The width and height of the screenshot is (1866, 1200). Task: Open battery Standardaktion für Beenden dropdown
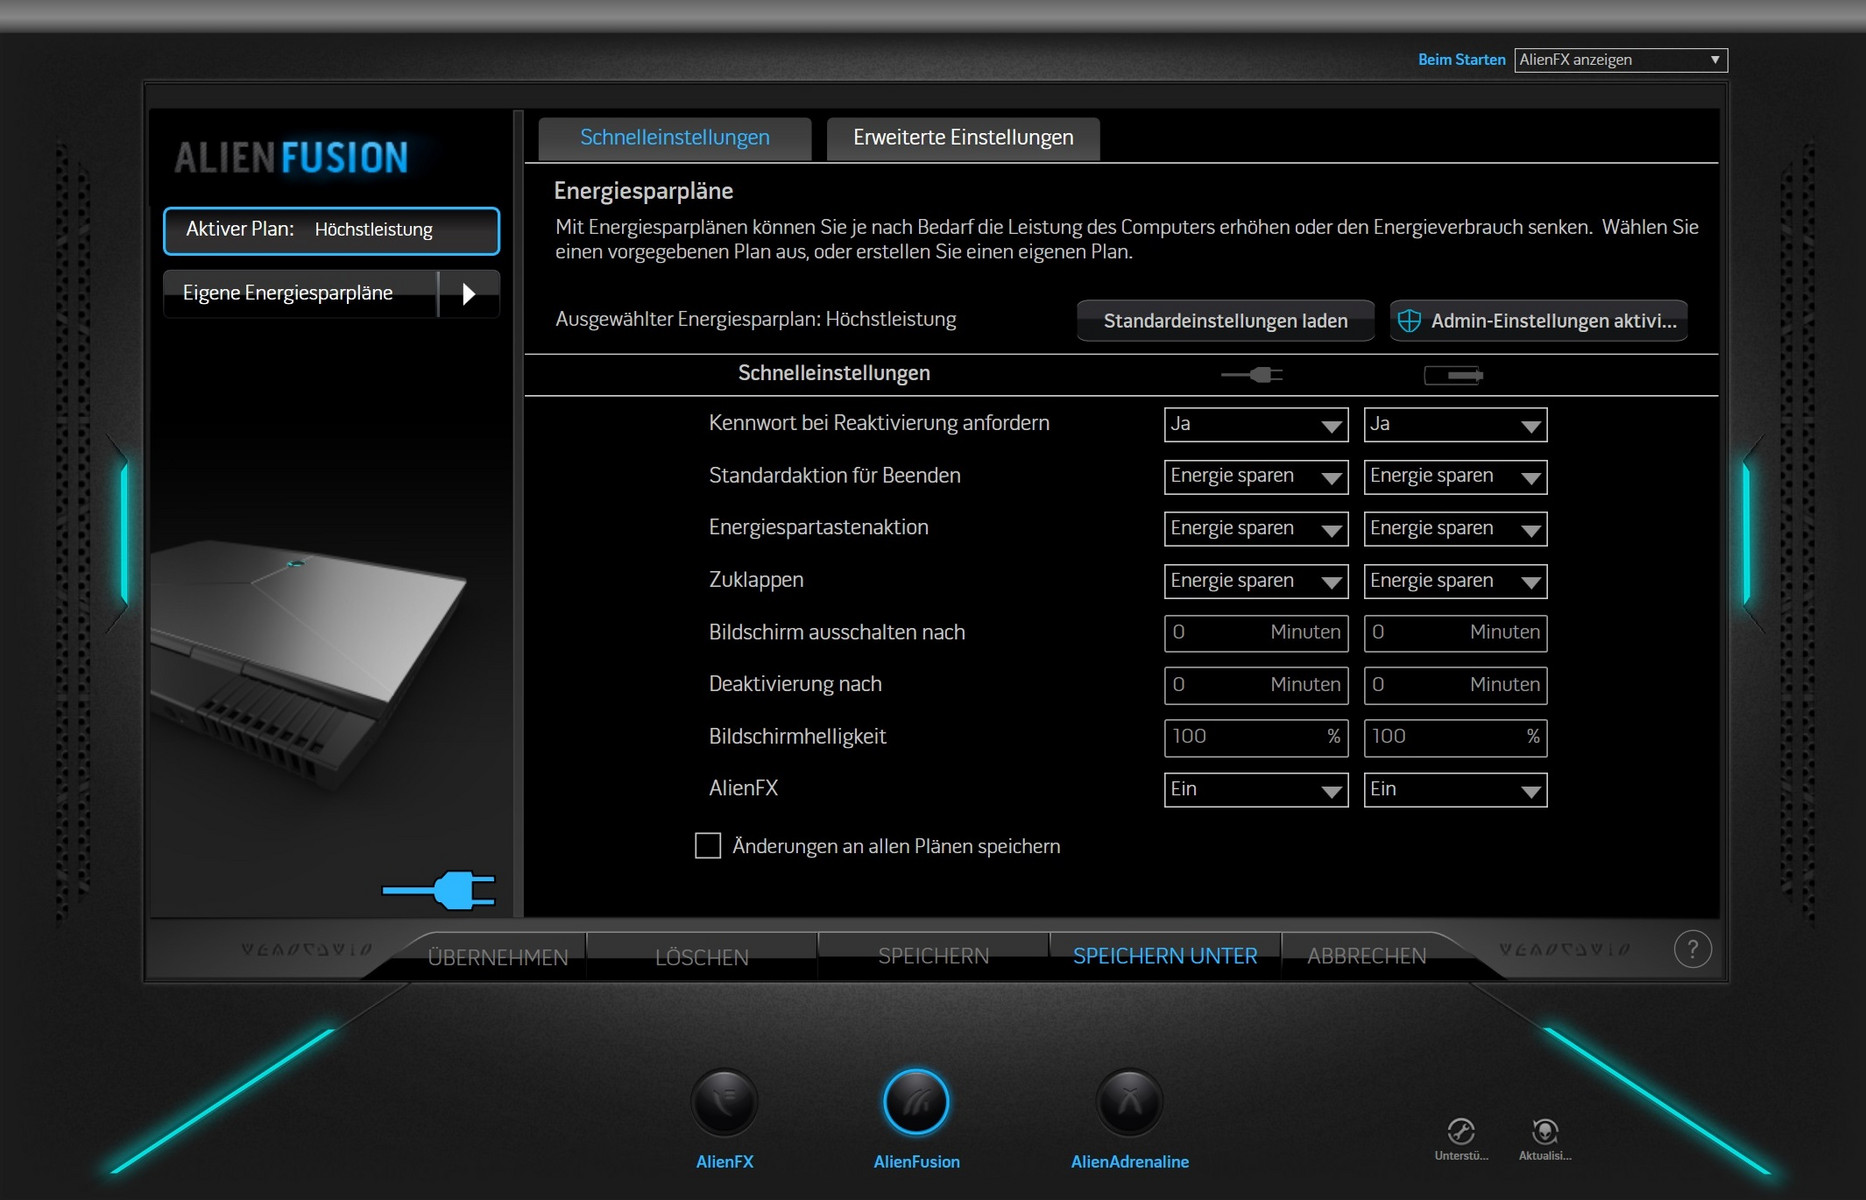(x=1455, y=477)
